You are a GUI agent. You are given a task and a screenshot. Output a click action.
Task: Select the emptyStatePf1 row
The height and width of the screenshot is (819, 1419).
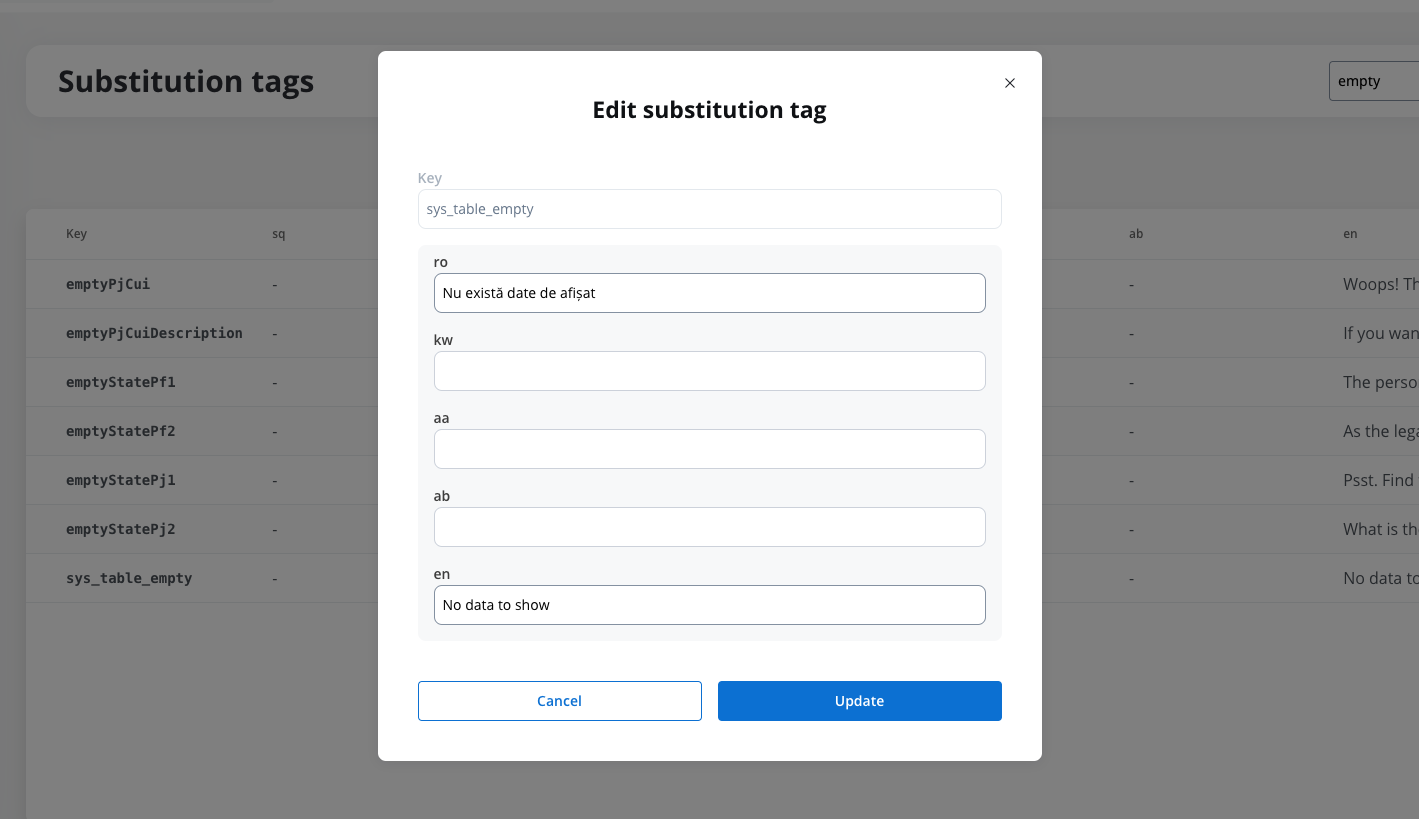[x=722, y=382]
